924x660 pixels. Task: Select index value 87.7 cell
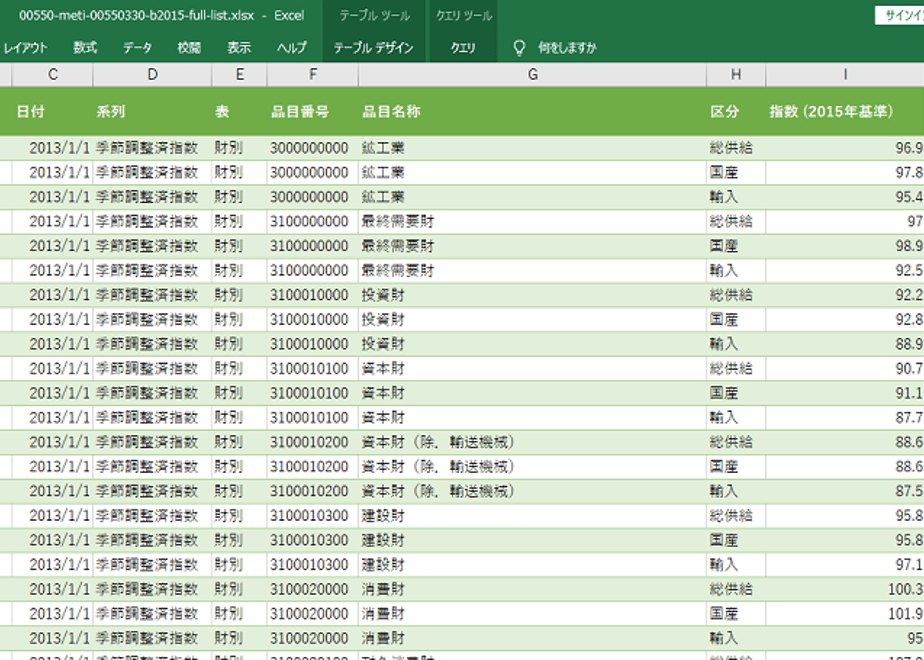pos(845,418)
